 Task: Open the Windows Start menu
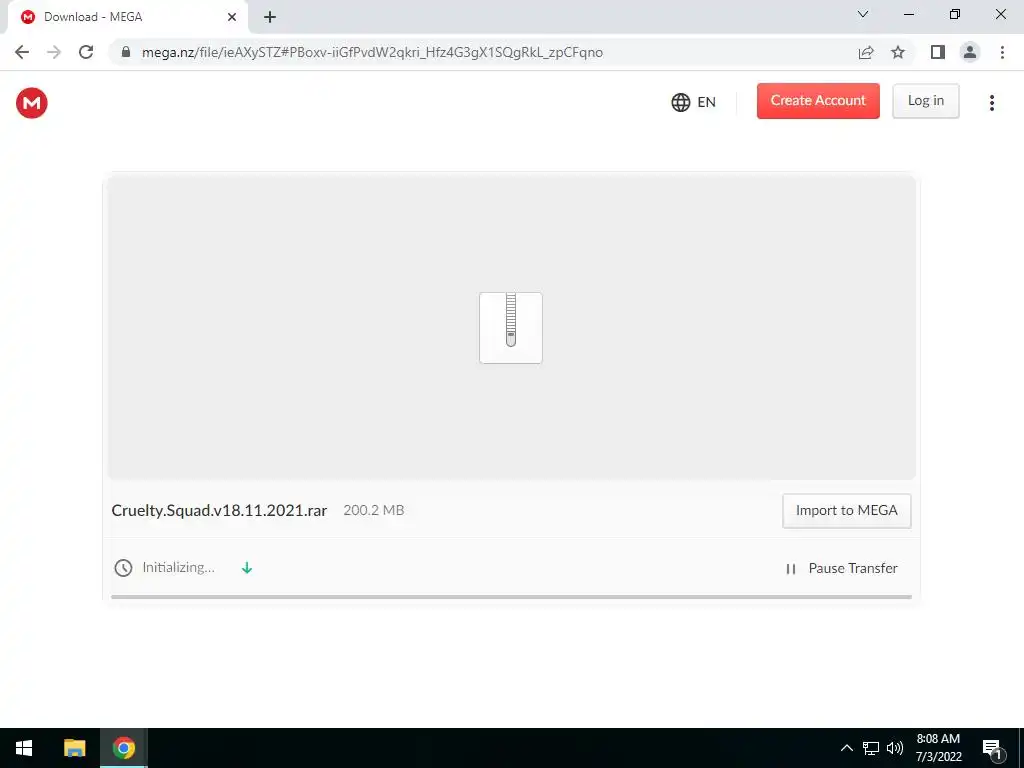(x=24, y=748)
